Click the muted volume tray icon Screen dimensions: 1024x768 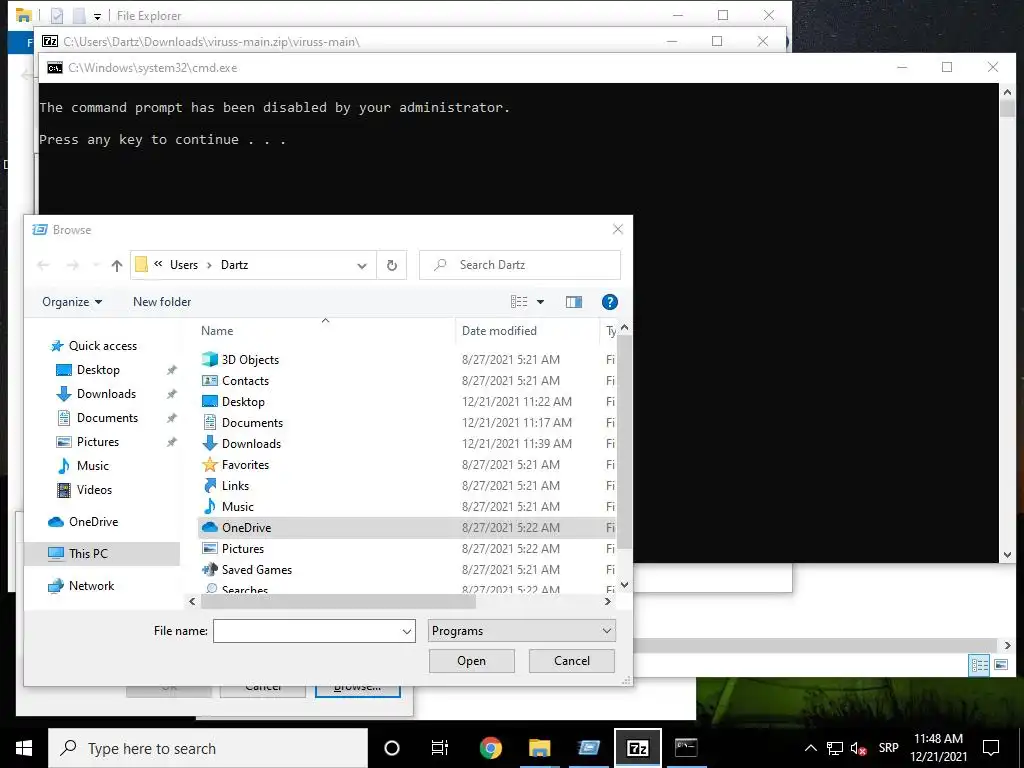[x=858, y=748]
